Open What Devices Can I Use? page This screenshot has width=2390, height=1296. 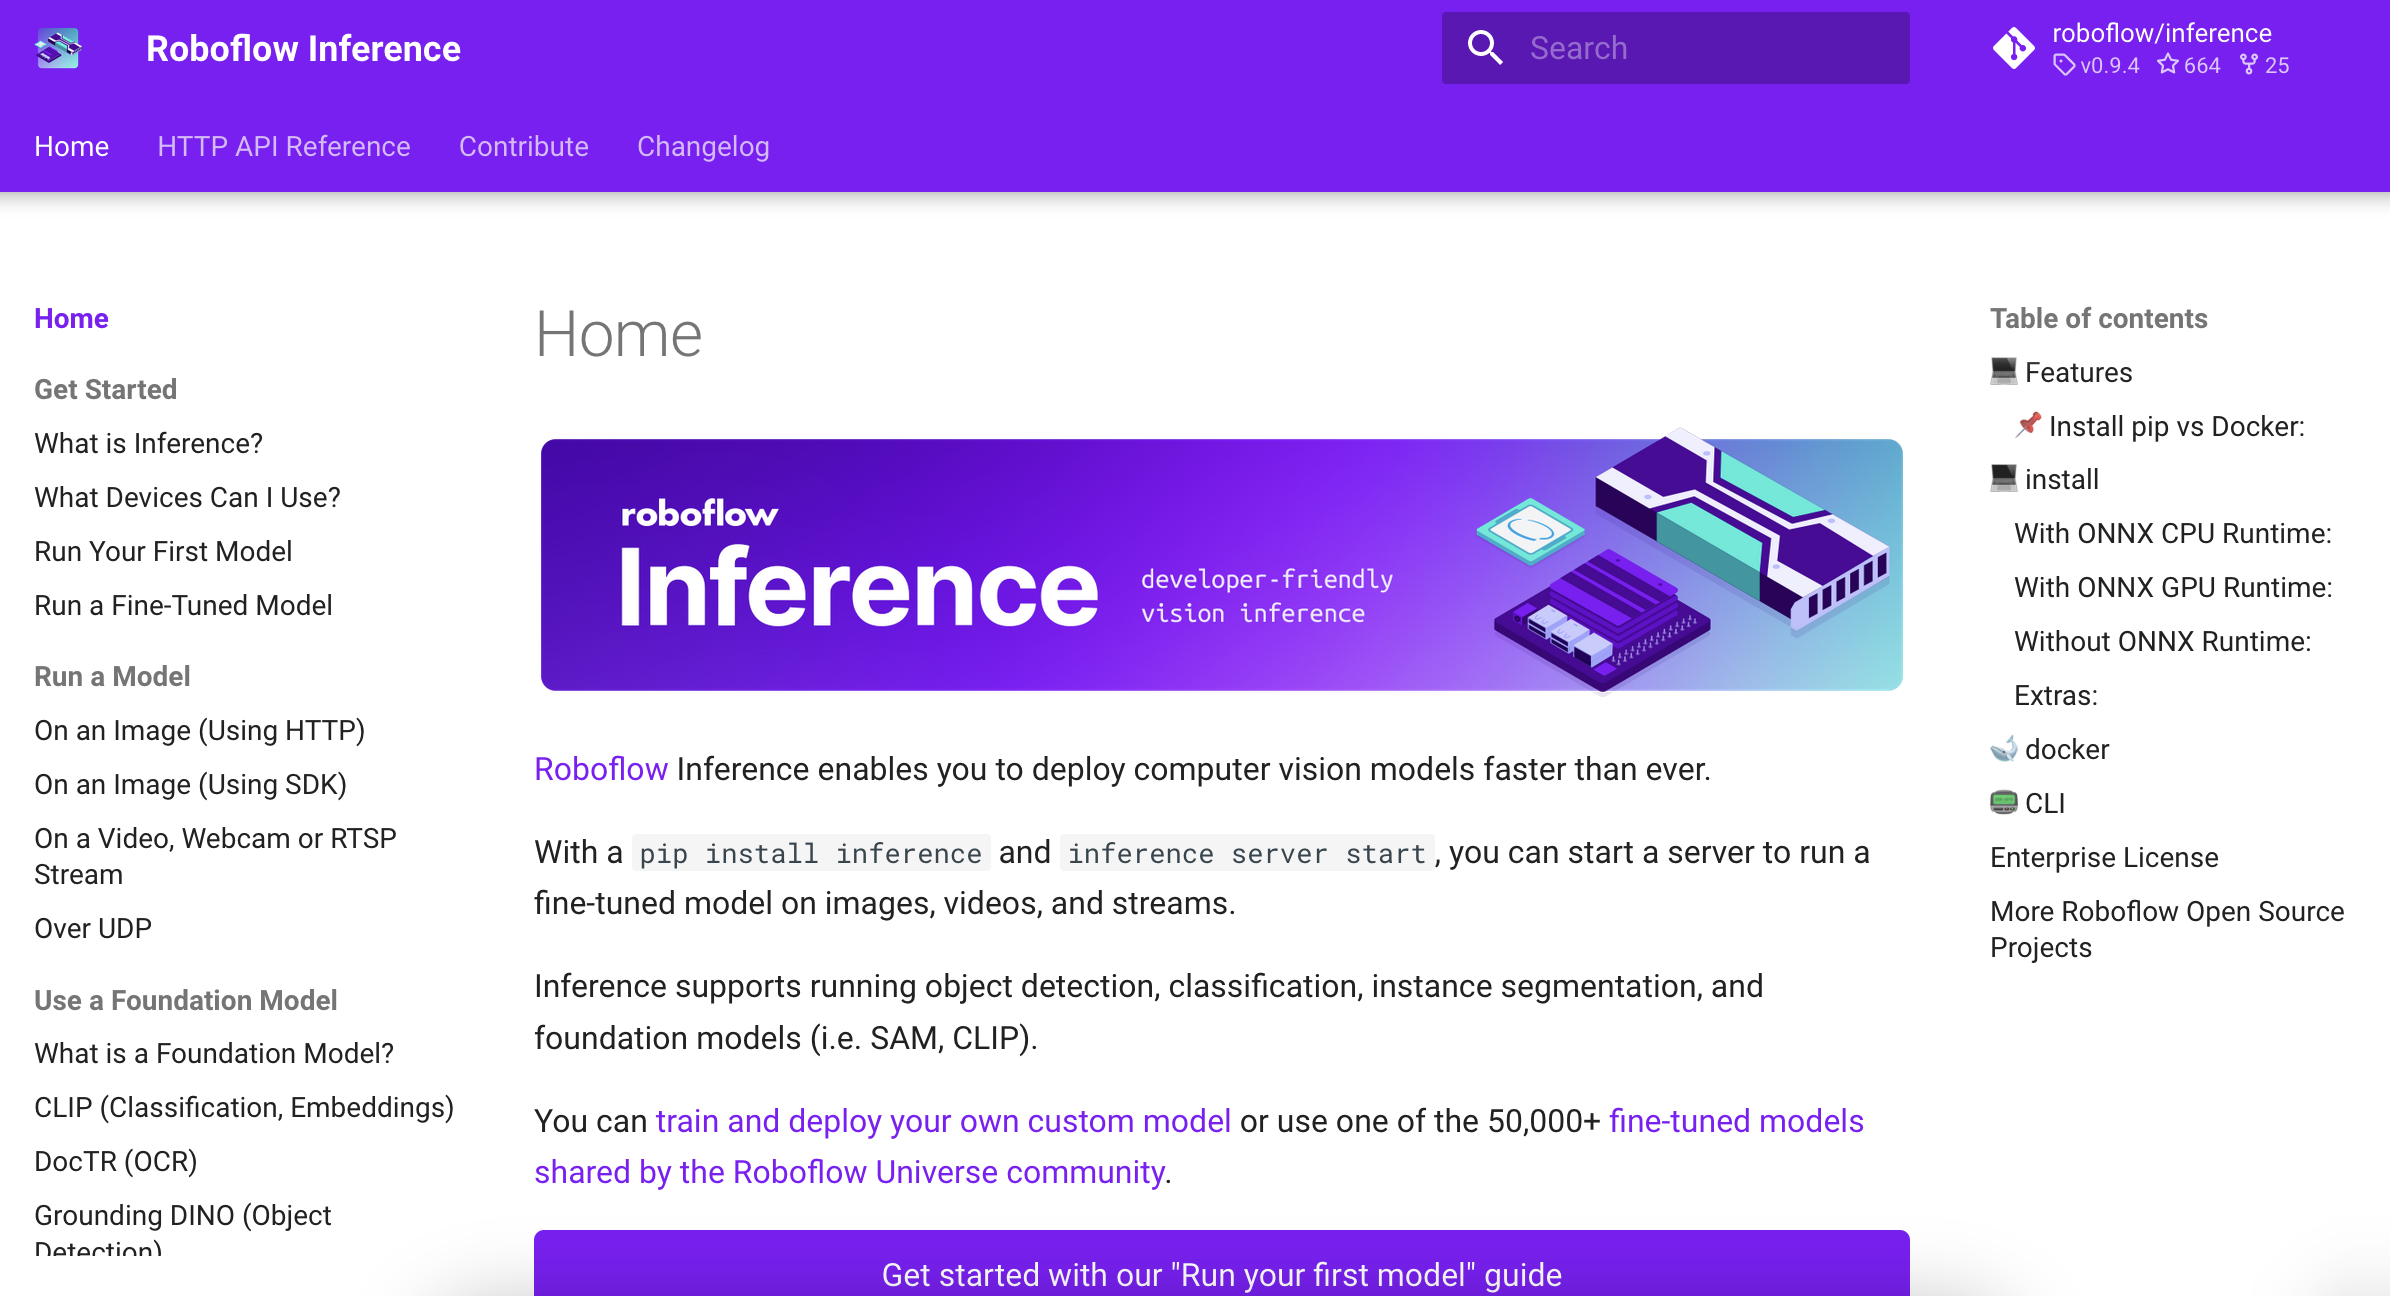(x=187, y=497)
